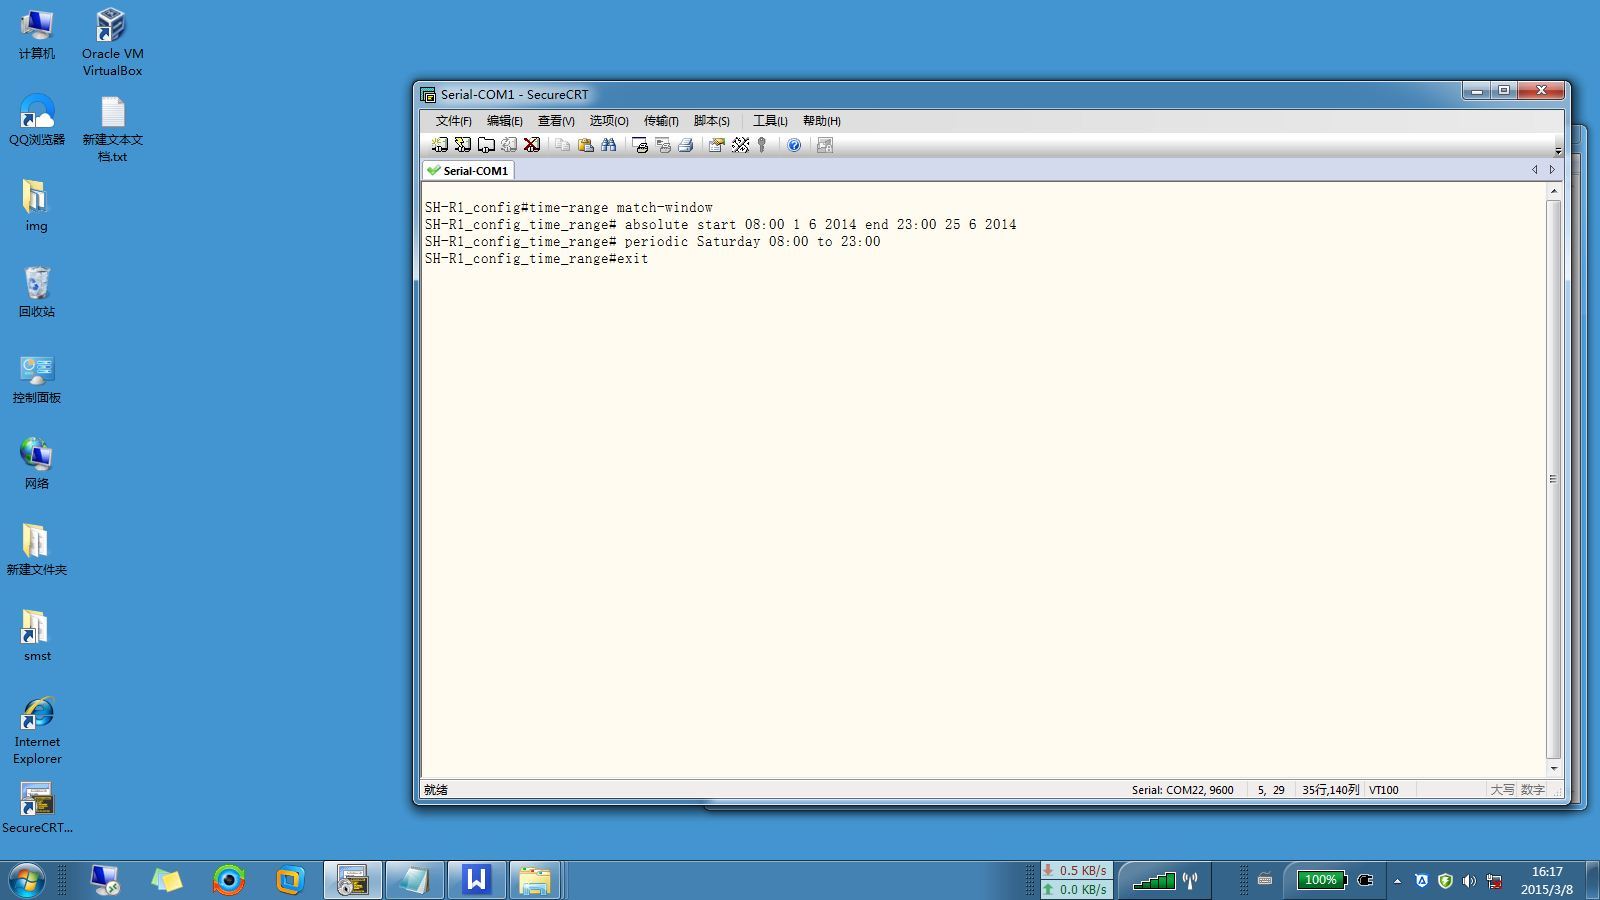Click the 控制面板 desktop icon
The height and width of the screenshot is (900, 1600).
pos(37,378)
